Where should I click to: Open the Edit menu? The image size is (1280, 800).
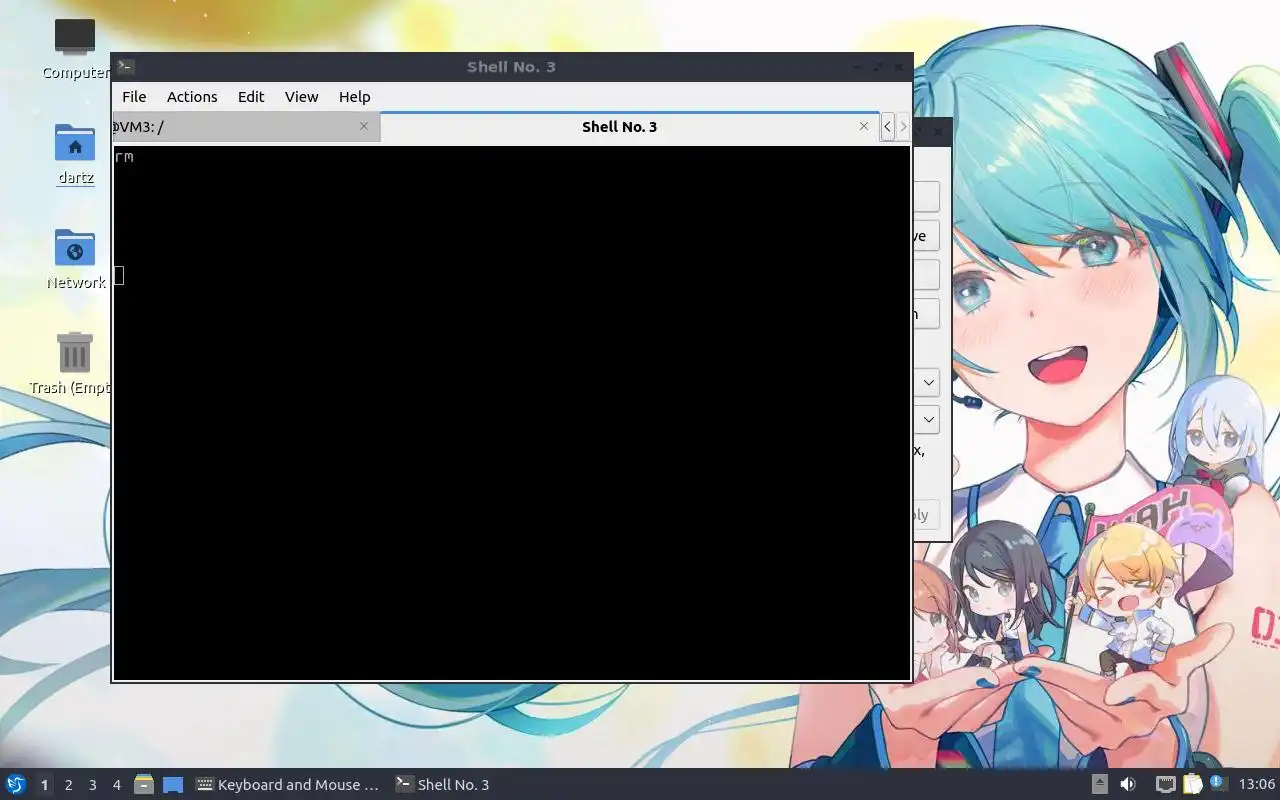pyautogui.click(x=251, y=97)
